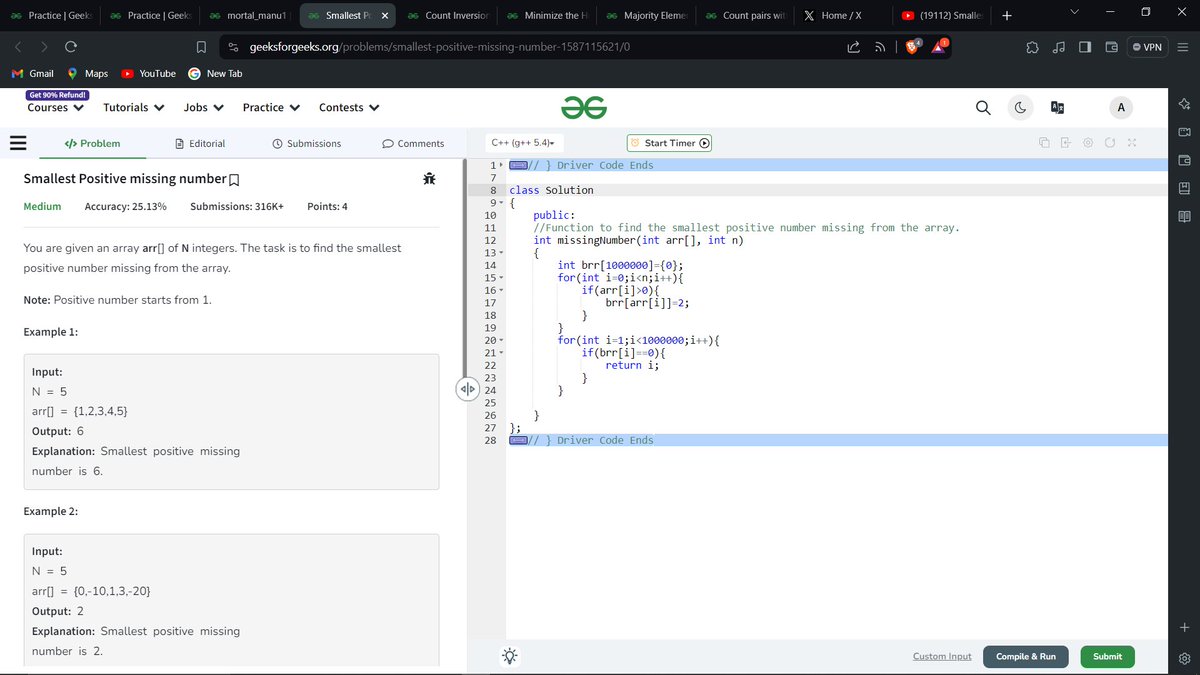The image size is (1200, 675).
Task: Click the Compile & Run button
Action: (1026, 656)
